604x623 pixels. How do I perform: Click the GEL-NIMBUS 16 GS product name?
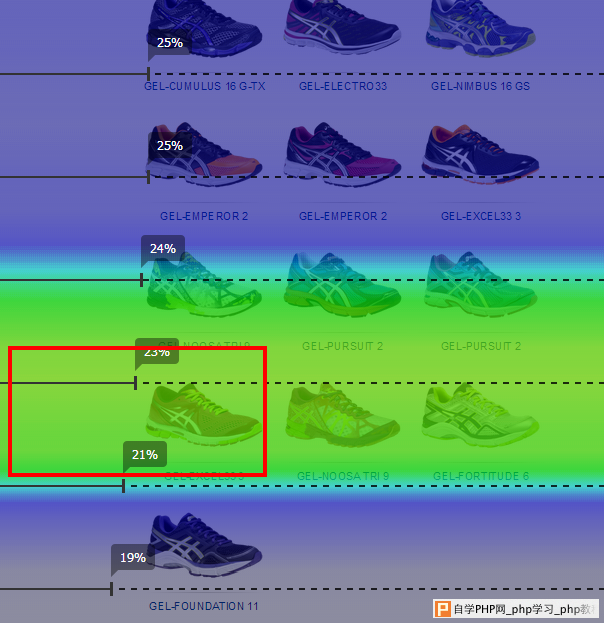[x=480, y=86]
